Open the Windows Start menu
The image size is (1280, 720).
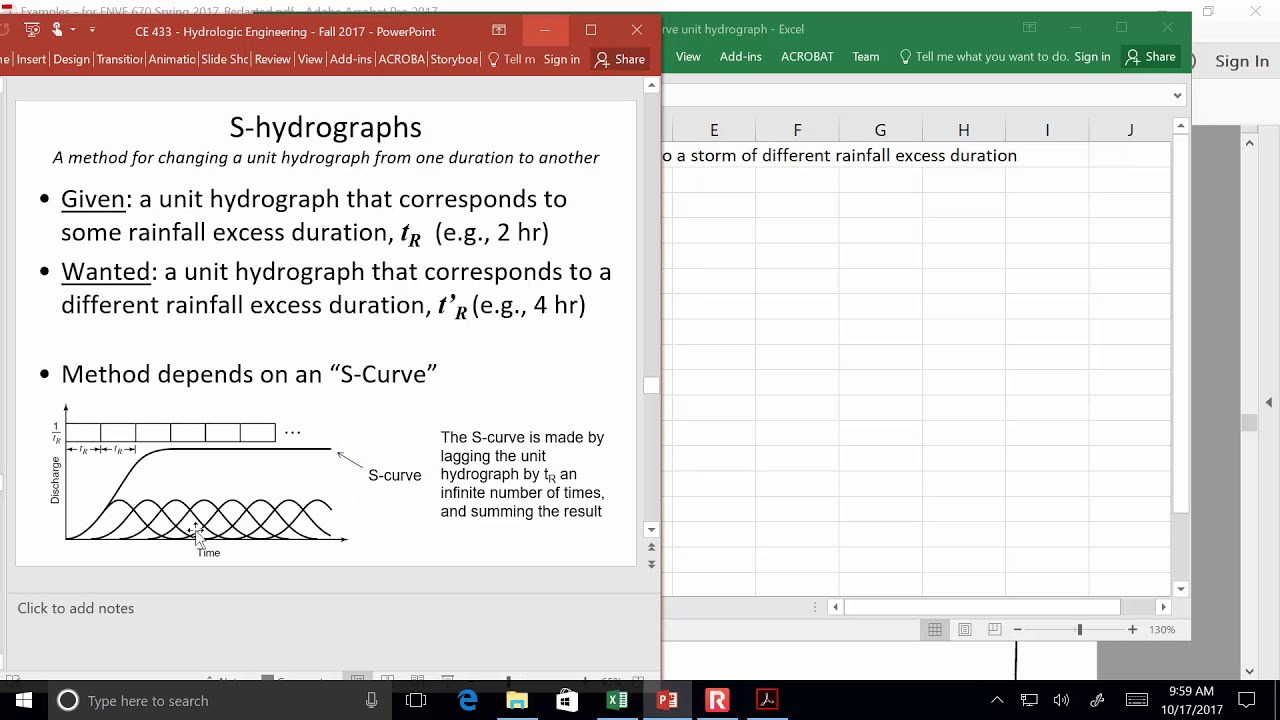(24, 700)
